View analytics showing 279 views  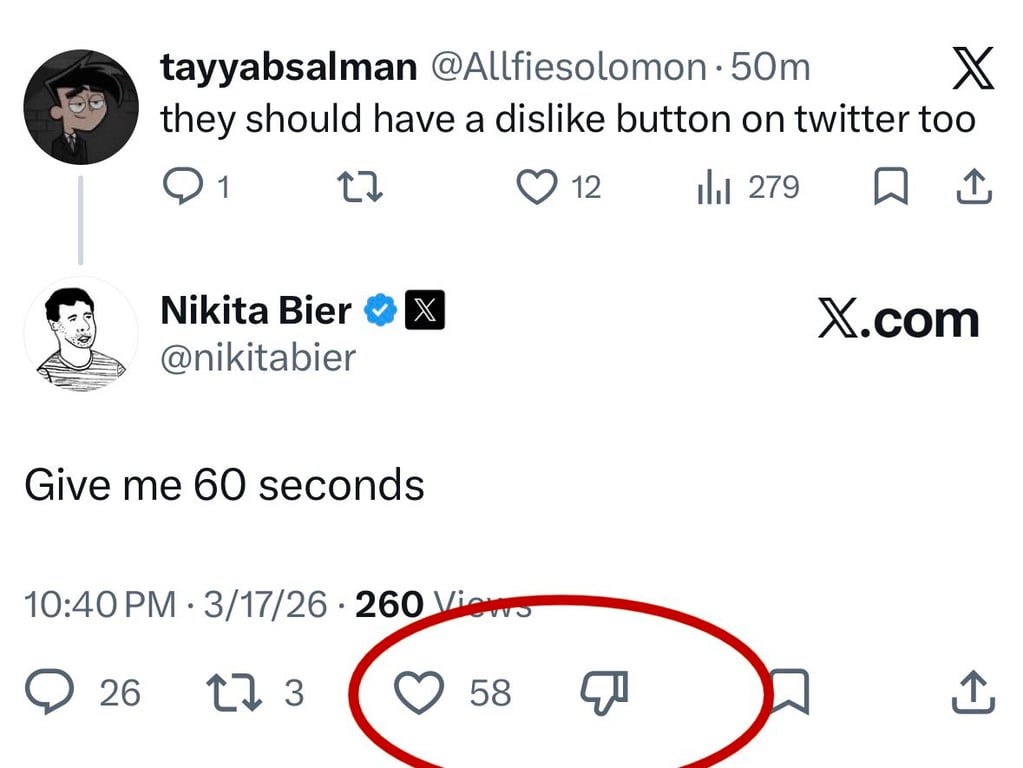pyautogui.click(x=713, y=187)
